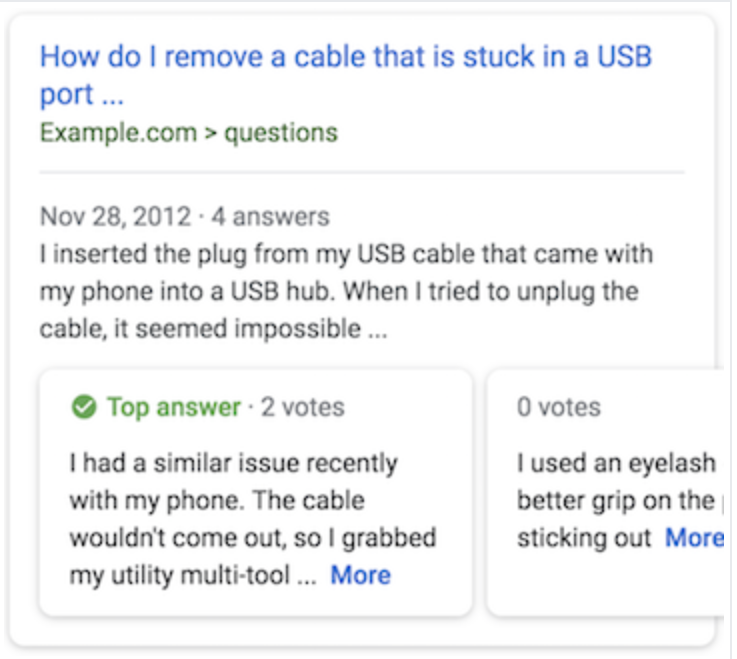Viewport: 737px width, 659px height.
Task: Click the "2 votes" count text
Action: point(302,407)
